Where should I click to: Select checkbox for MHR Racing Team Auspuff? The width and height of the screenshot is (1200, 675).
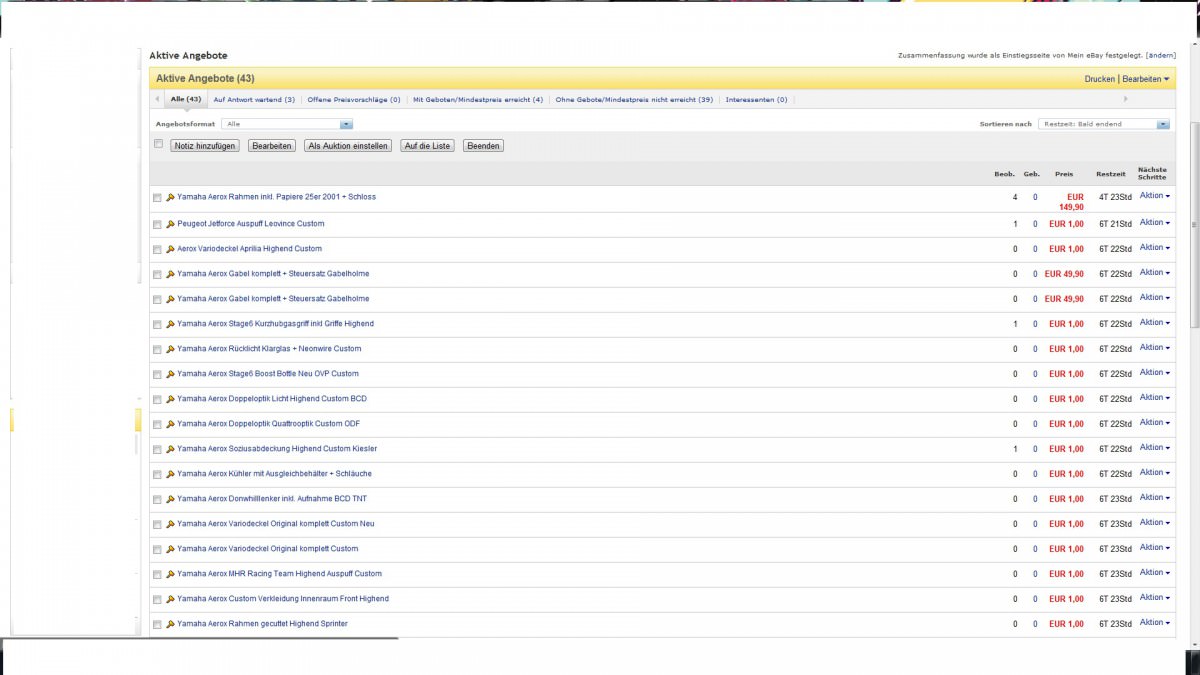tap(157, 574)
